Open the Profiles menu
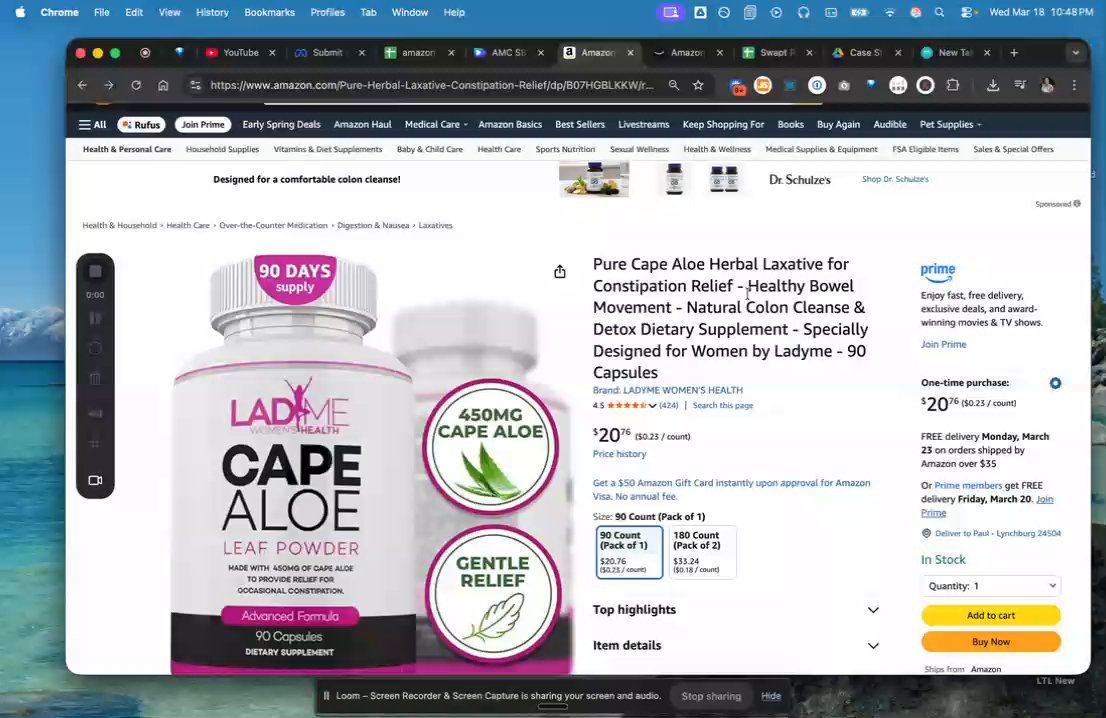This screenshot has height=718, width=1106. click(x=327, y=12)
